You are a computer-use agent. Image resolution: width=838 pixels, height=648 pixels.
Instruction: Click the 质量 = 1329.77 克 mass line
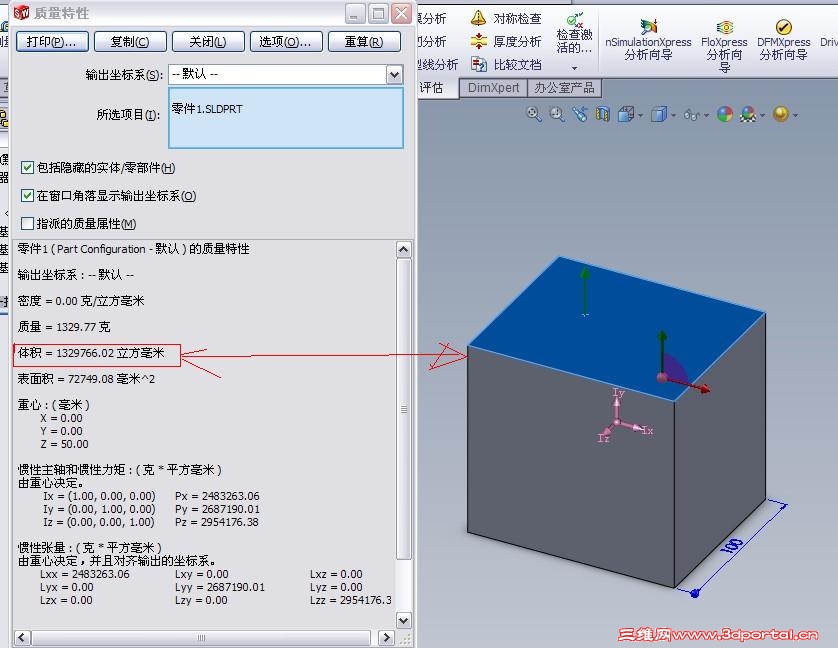64,327
